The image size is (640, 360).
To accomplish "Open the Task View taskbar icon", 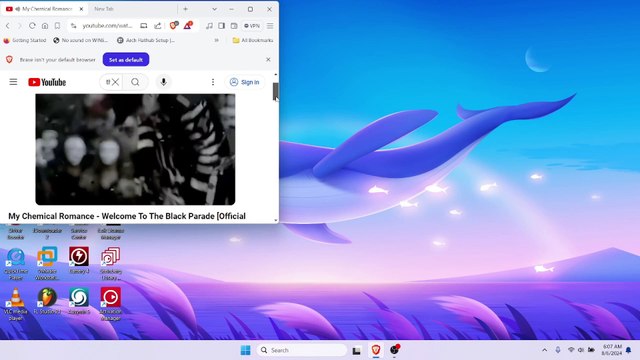I will 357,350.
